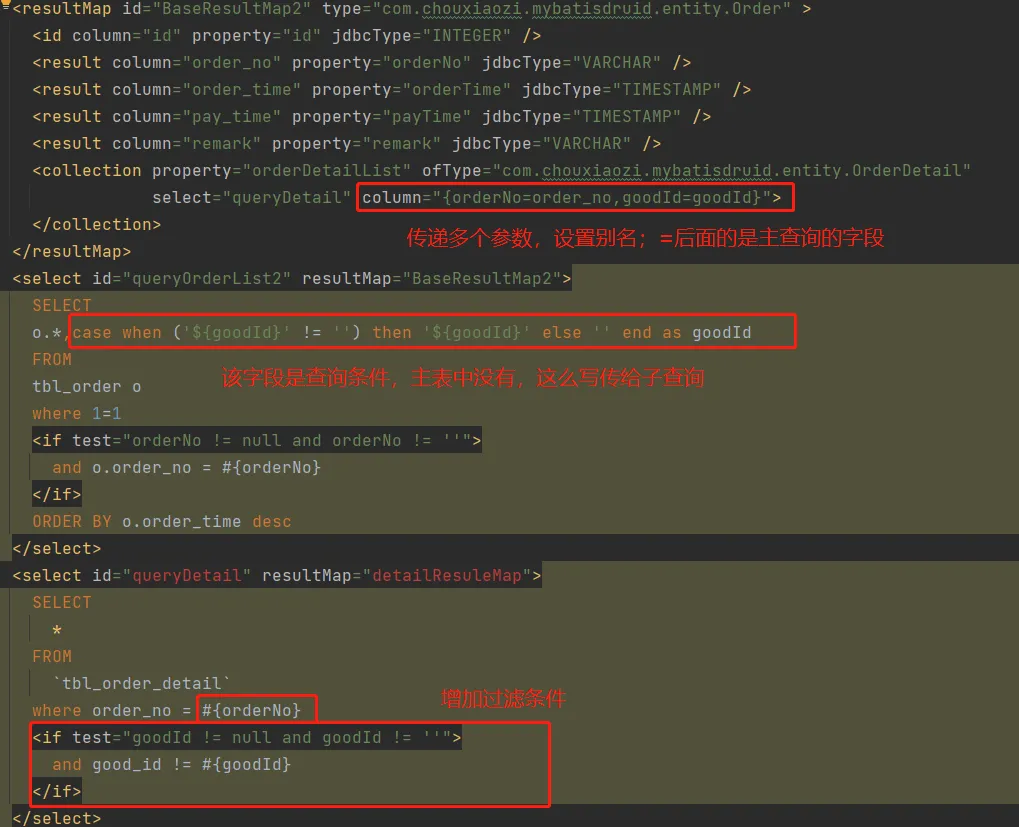1019x827 pixels.
Task: Click select="queryDetail" in the collection tag
Action: pos(252,197)
